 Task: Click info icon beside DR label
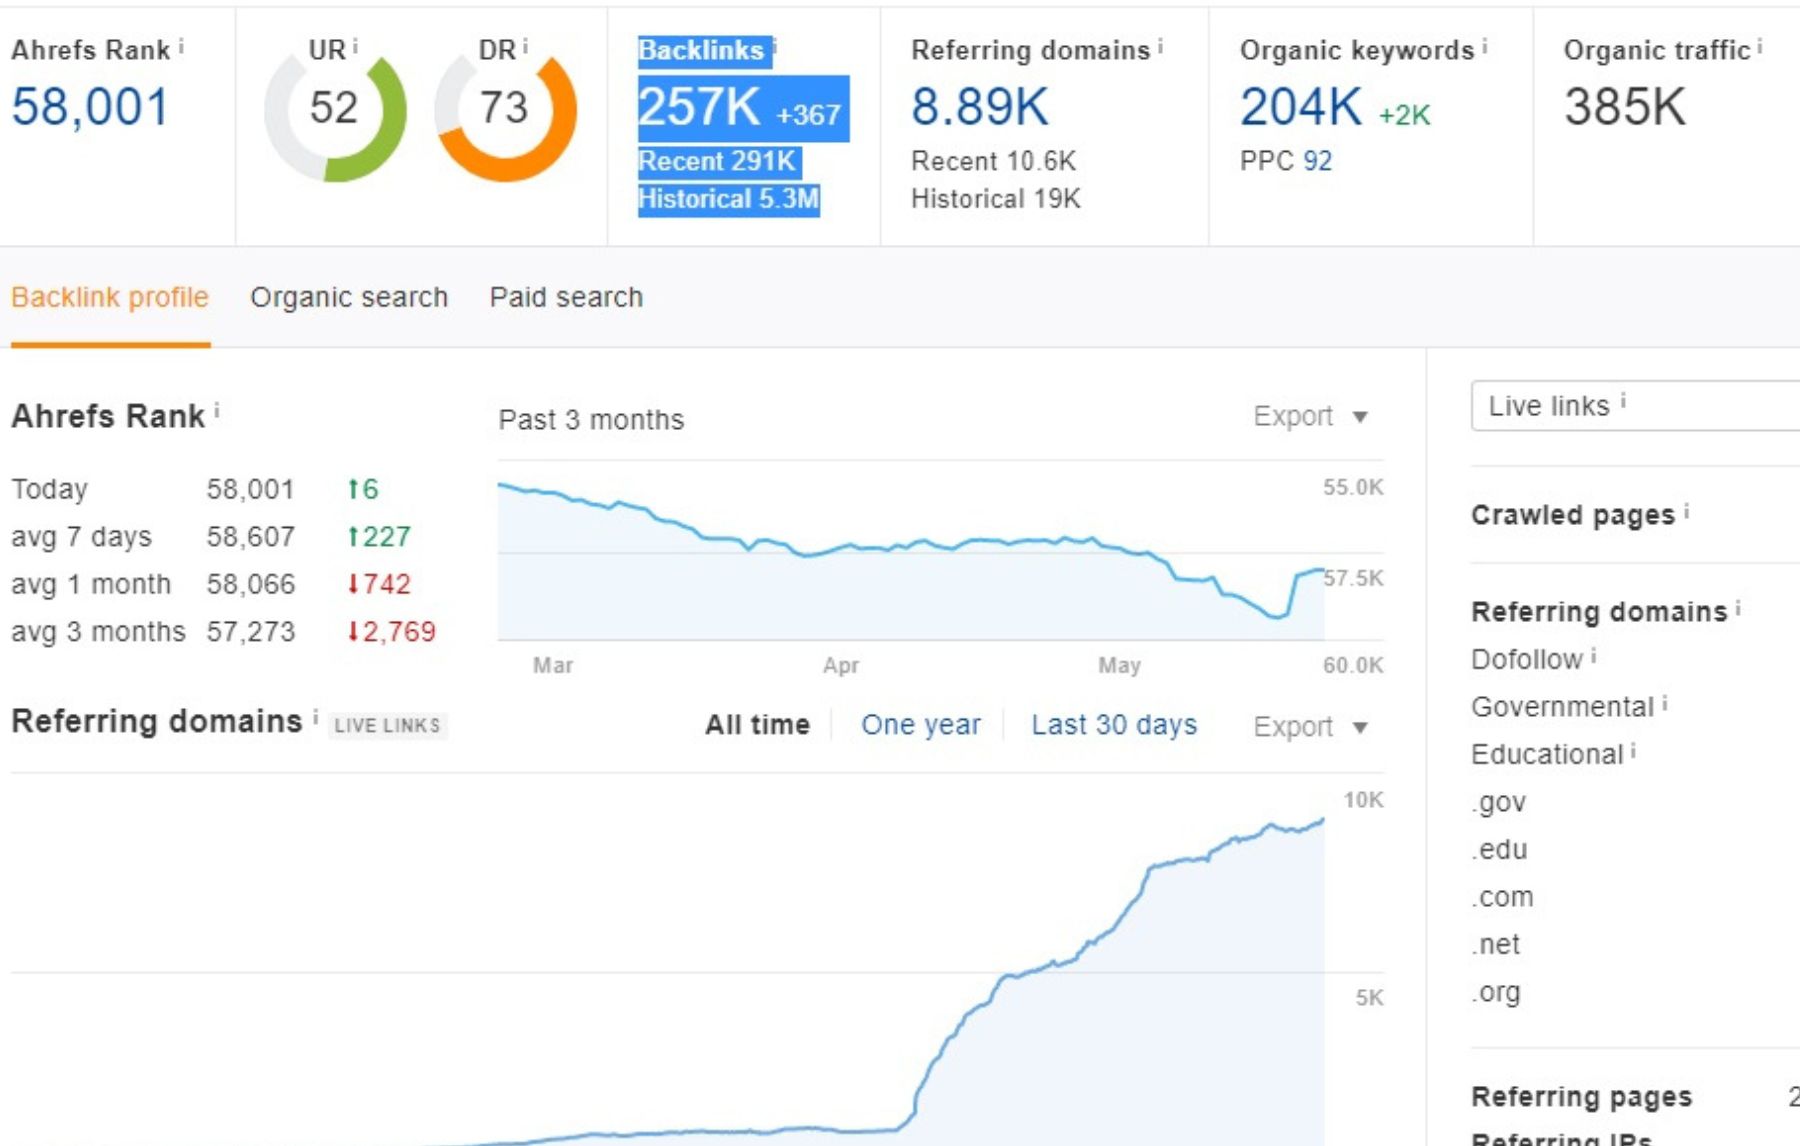525,46
